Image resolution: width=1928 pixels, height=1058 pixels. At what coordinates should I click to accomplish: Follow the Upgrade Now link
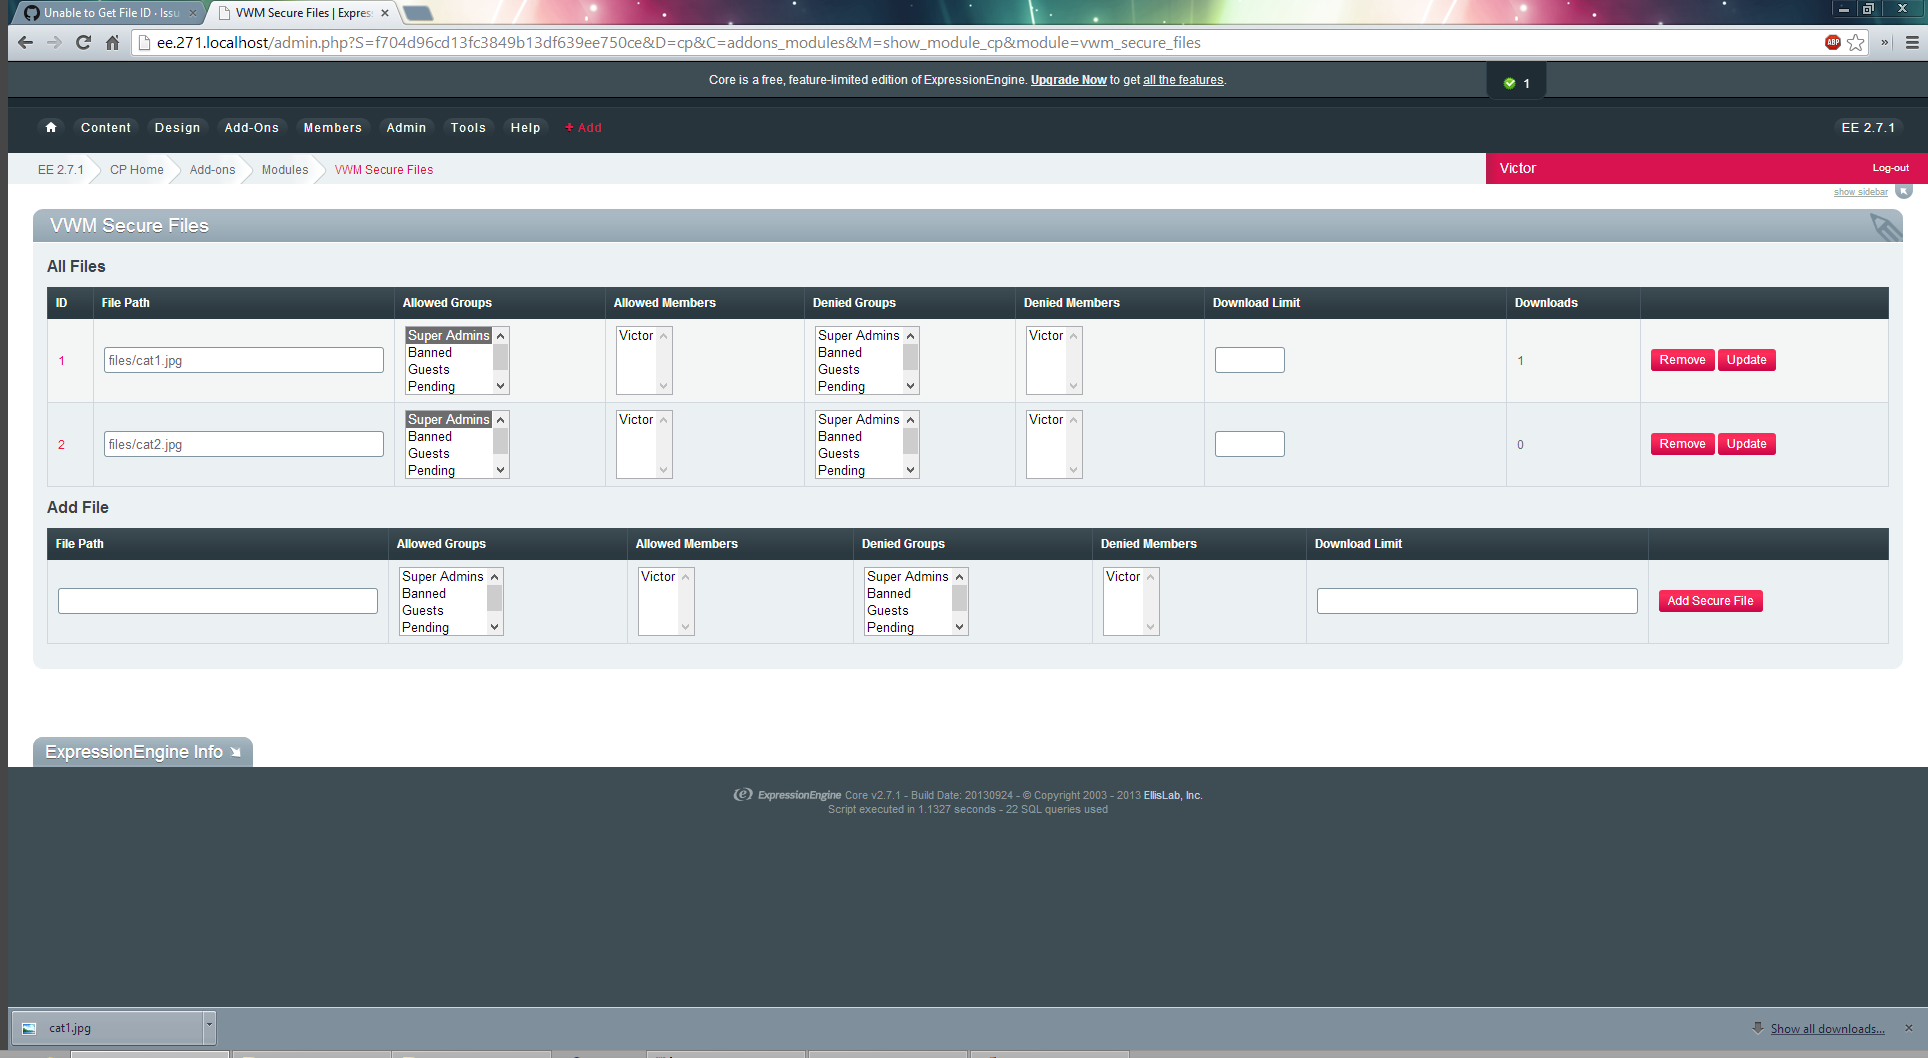[1069, 80]
